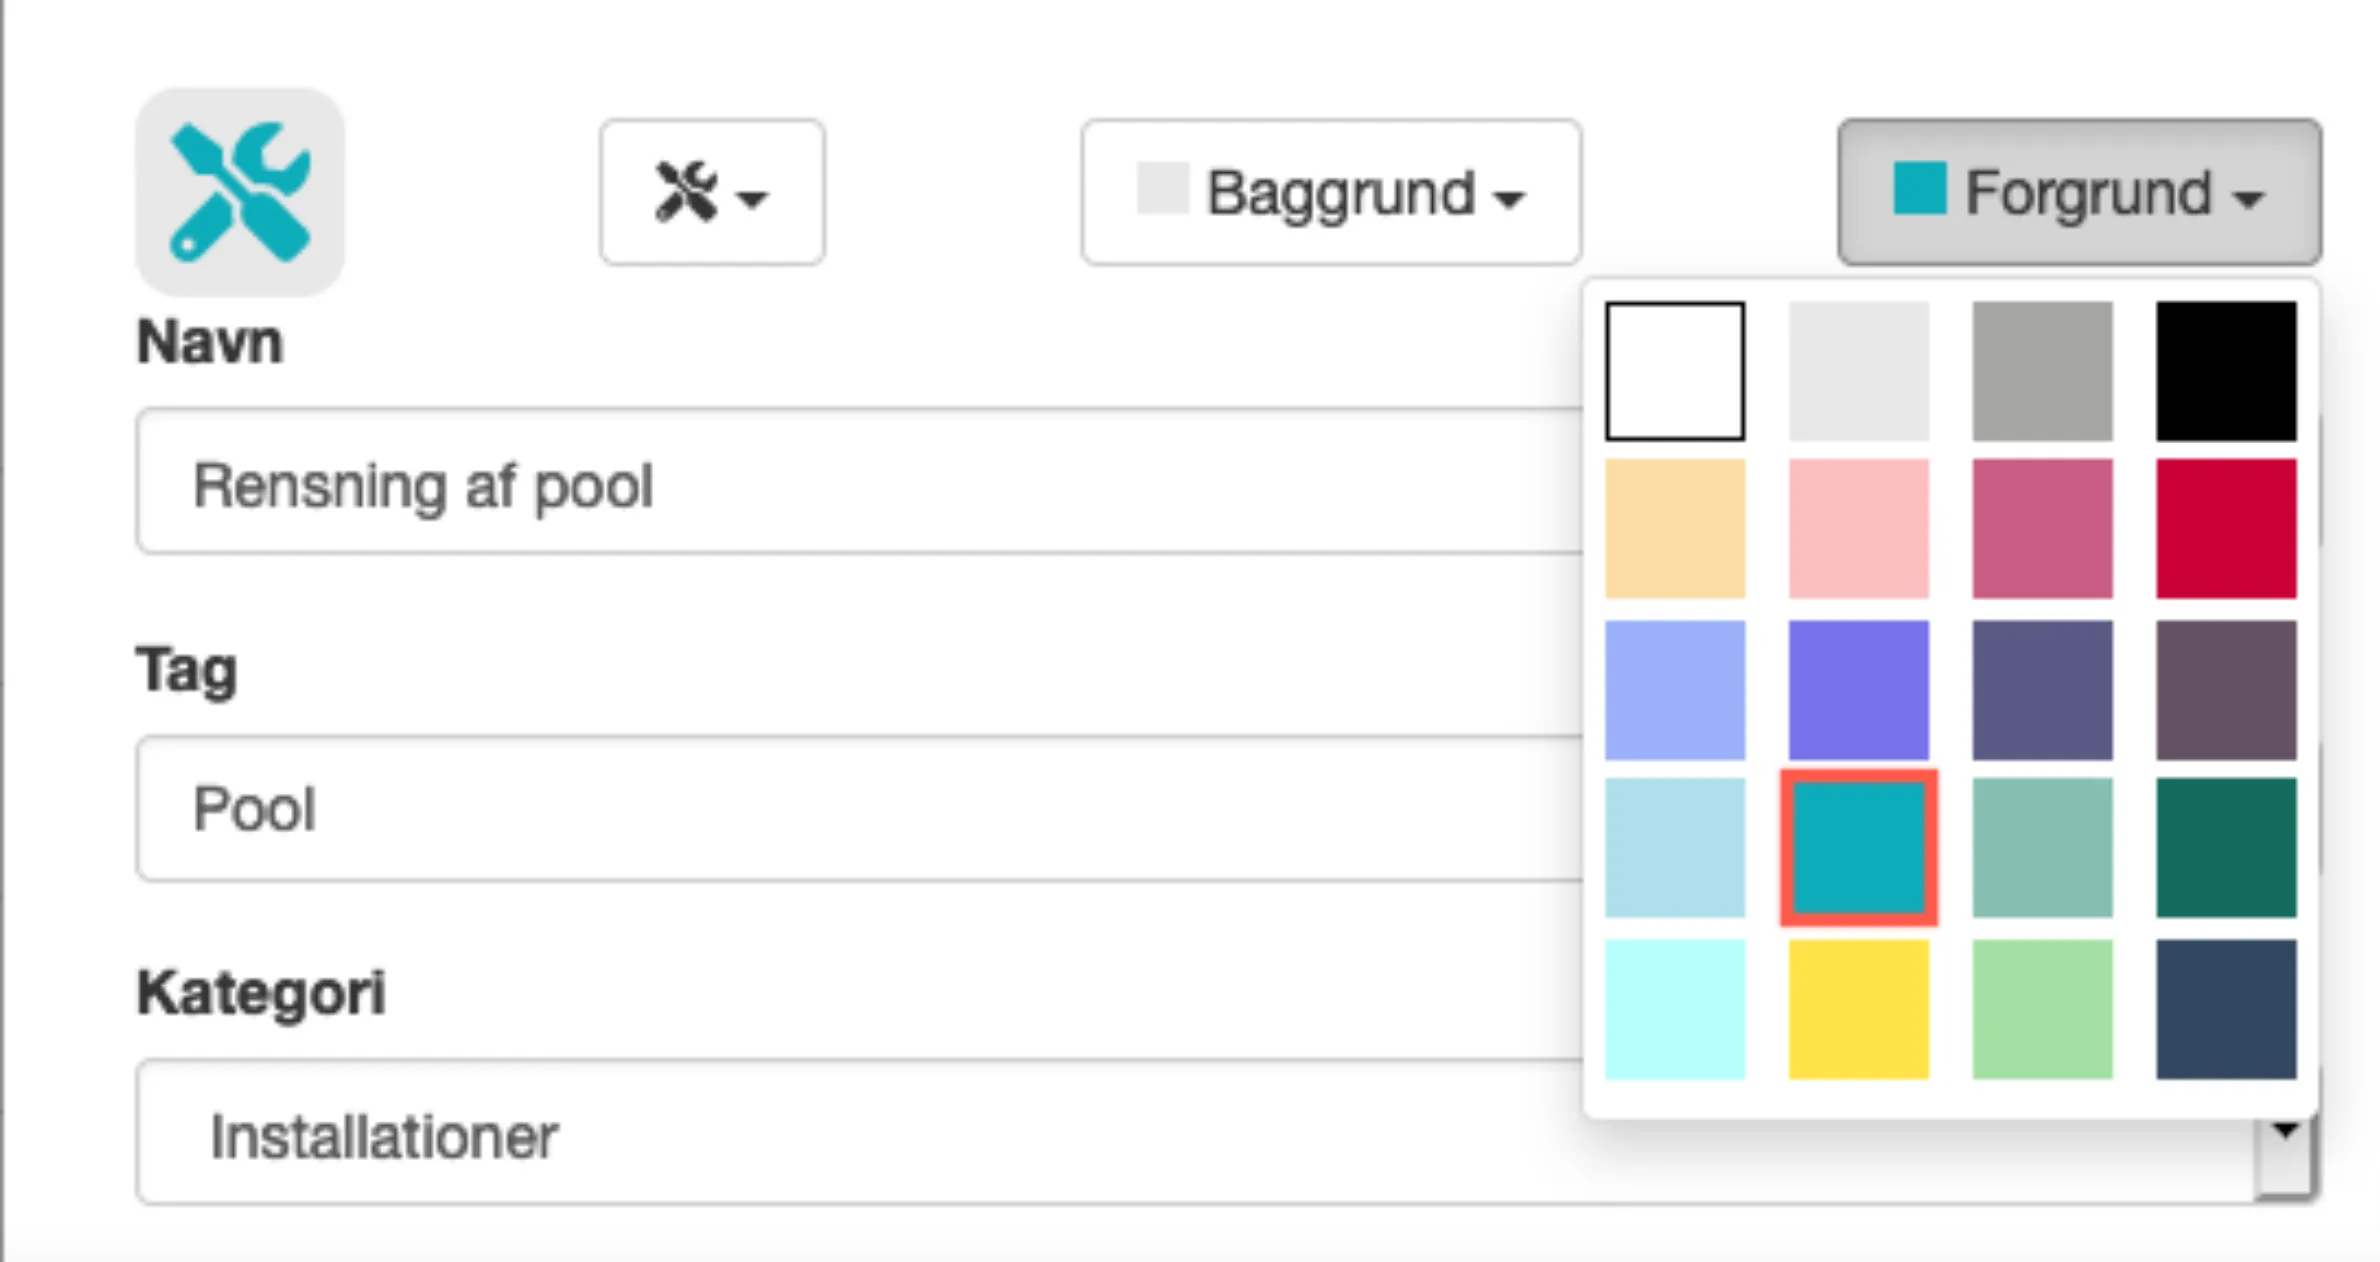
Task: Choose the dark navy swatch
Action: point(2225,1009)
